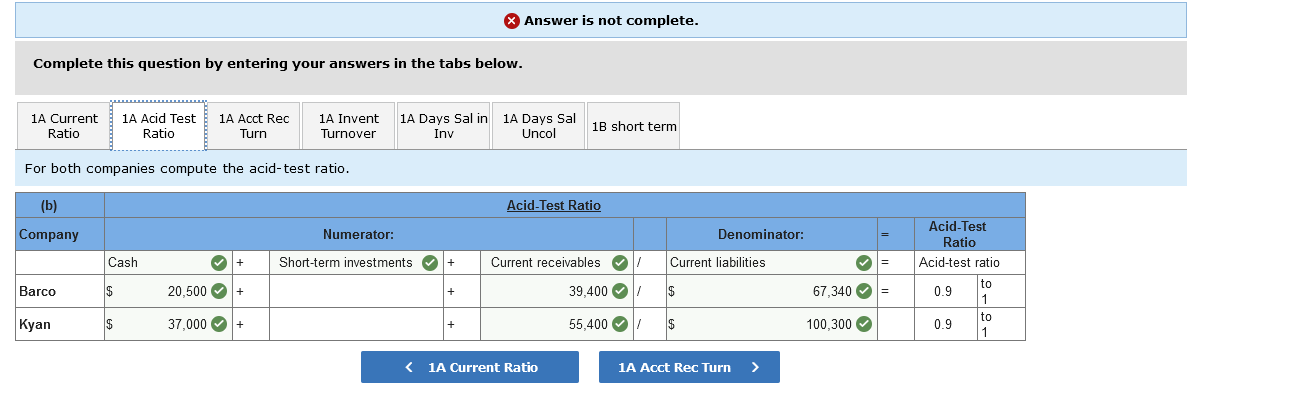Screen dimensions: 1295x419
Task: Click the green check next to Cash header
Action: (219, 263)
